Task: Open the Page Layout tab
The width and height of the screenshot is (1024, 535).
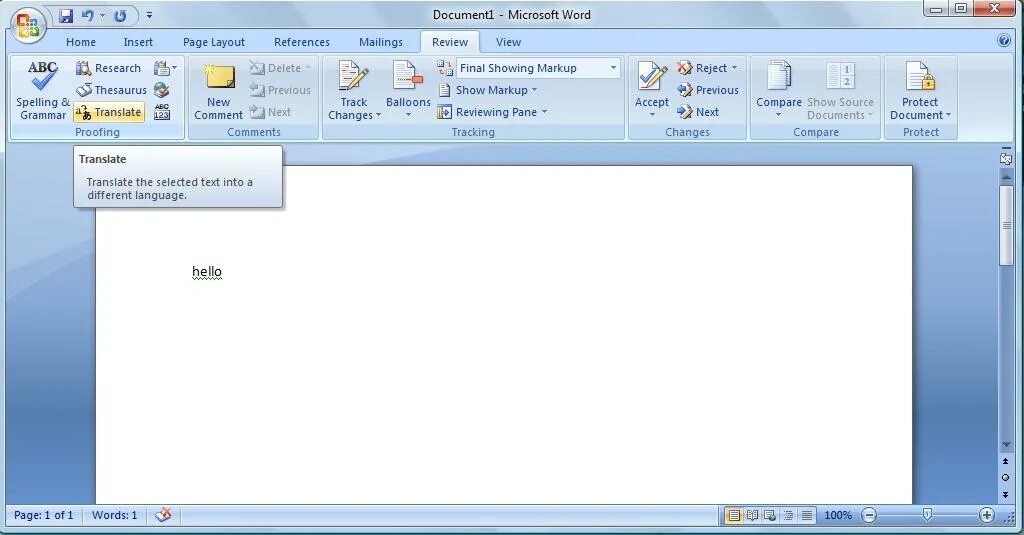Action: [x=214, y=42]
